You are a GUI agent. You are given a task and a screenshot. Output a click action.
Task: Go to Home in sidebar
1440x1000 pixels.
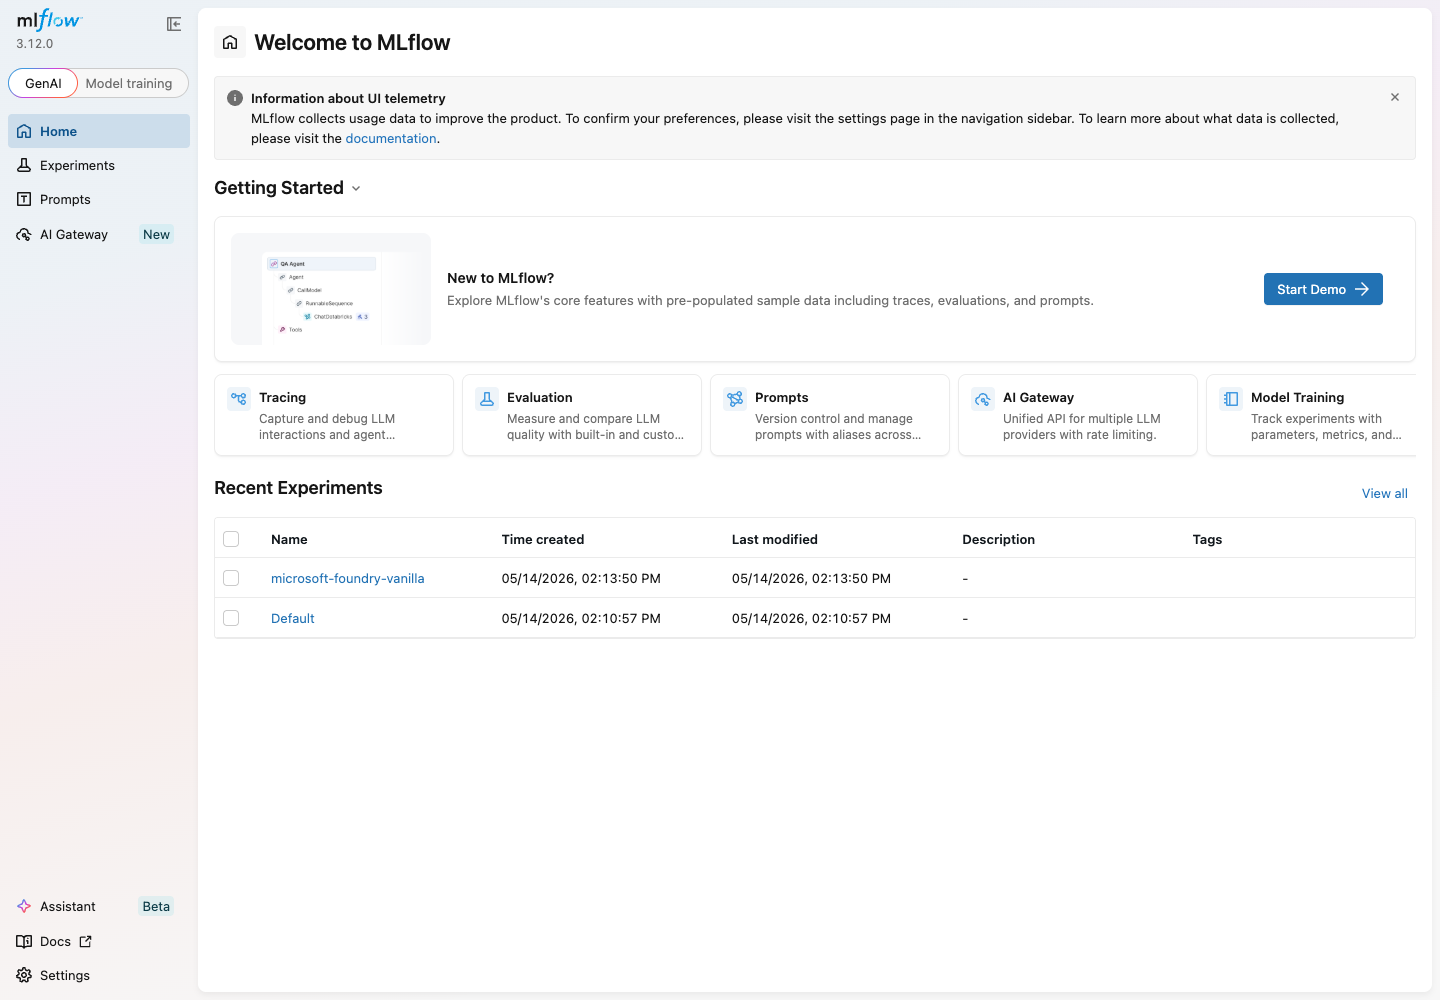point(99,131)
